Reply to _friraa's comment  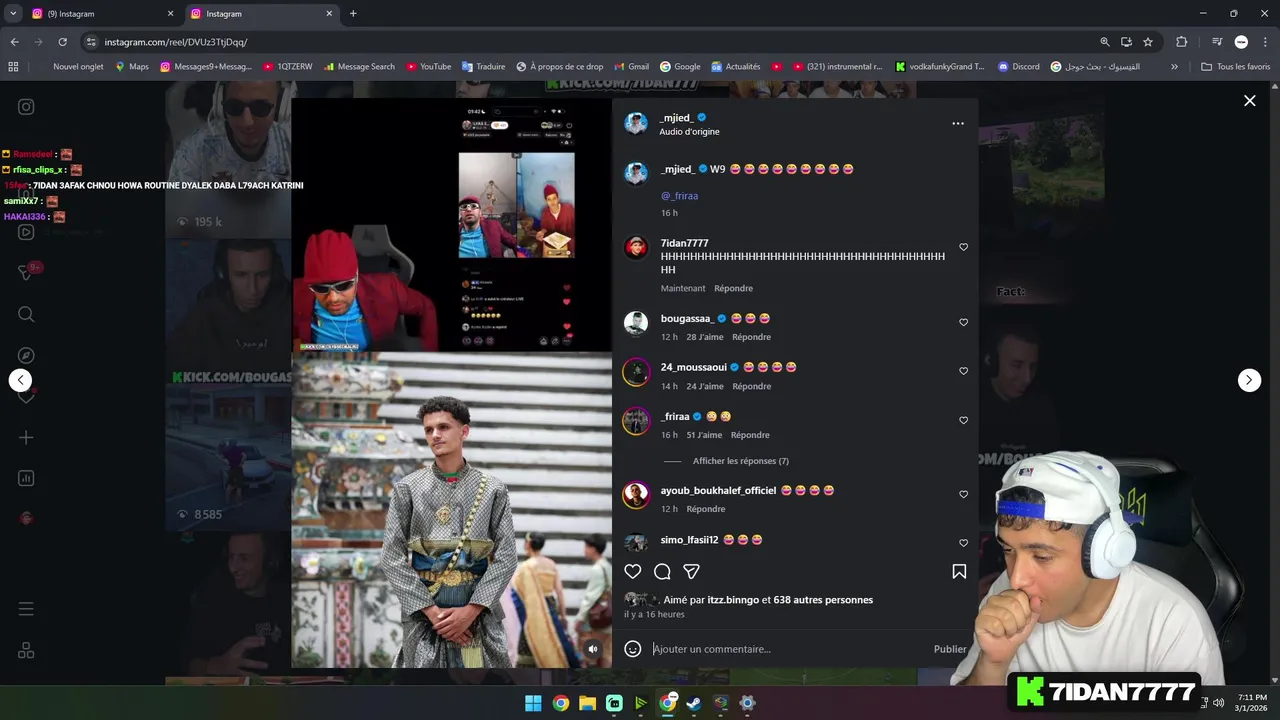pyautogui.click(x=750, y=435)
